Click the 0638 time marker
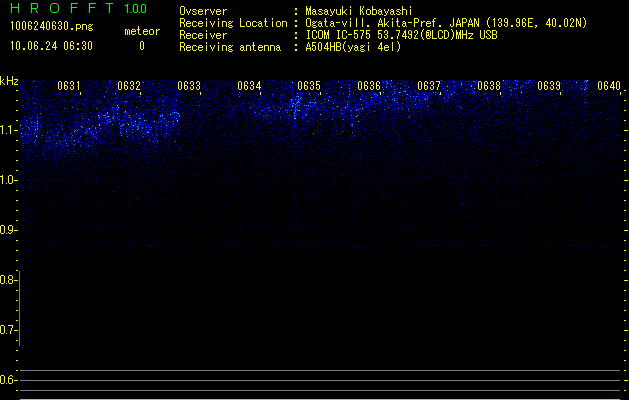Image resolution: width=629 pixels, height=400 pixels. coord(489,86)
